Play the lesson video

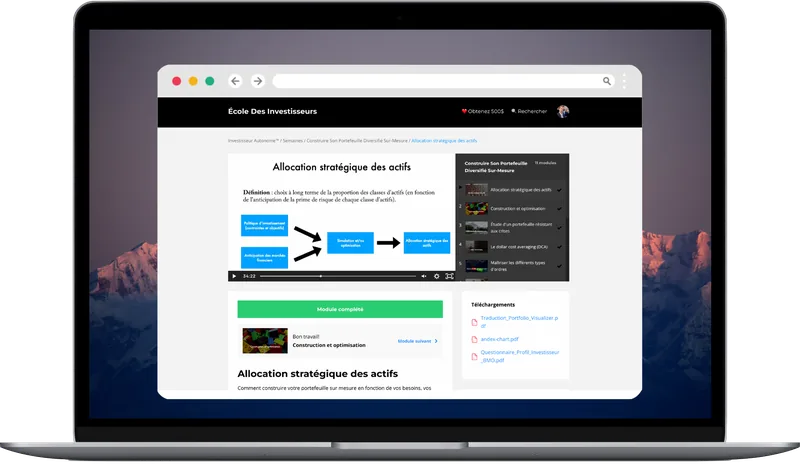tap(234, 276)
